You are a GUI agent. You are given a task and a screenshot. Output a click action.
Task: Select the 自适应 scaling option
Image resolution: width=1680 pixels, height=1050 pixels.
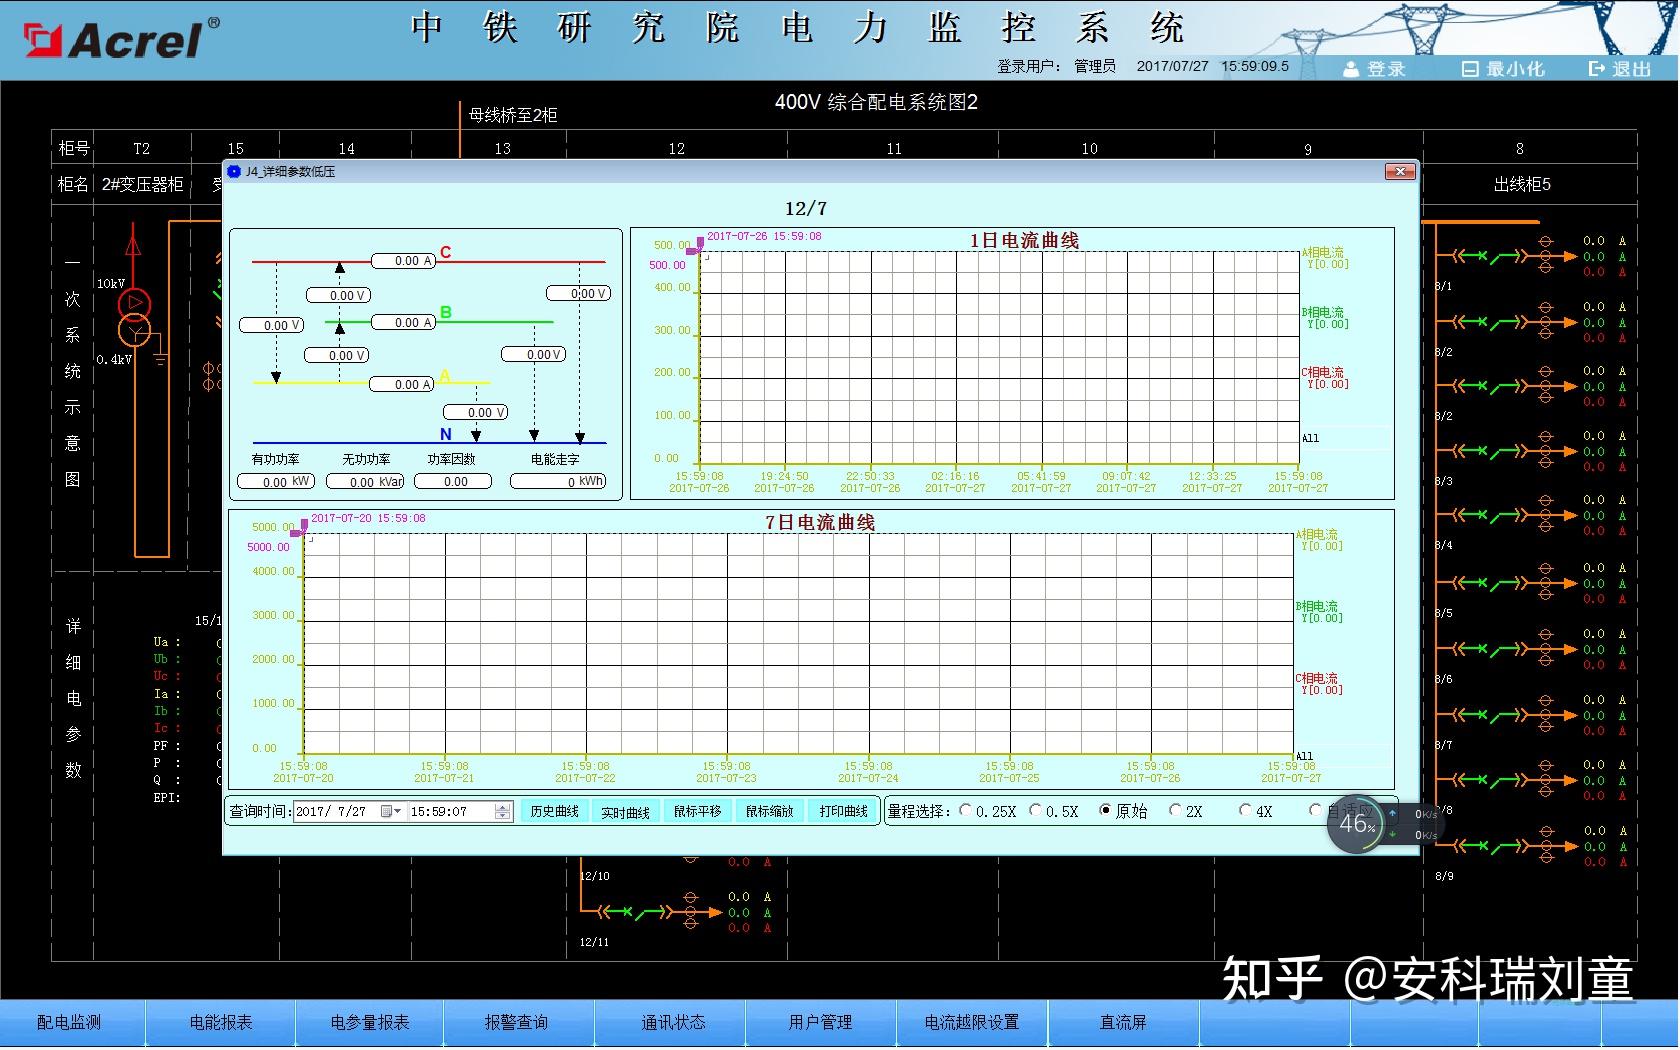[1314, 810]
